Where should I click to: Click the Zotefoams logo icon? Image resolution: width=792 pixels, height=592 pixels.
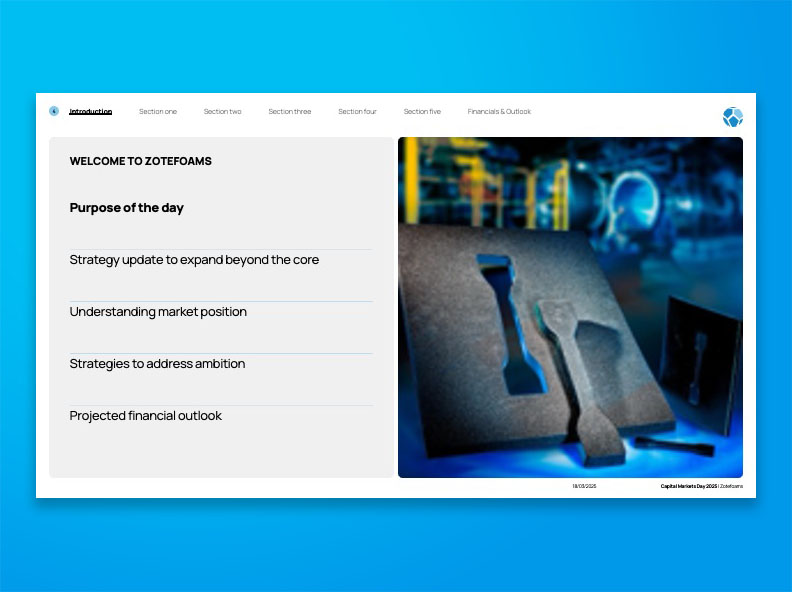(x=732, y=117)
